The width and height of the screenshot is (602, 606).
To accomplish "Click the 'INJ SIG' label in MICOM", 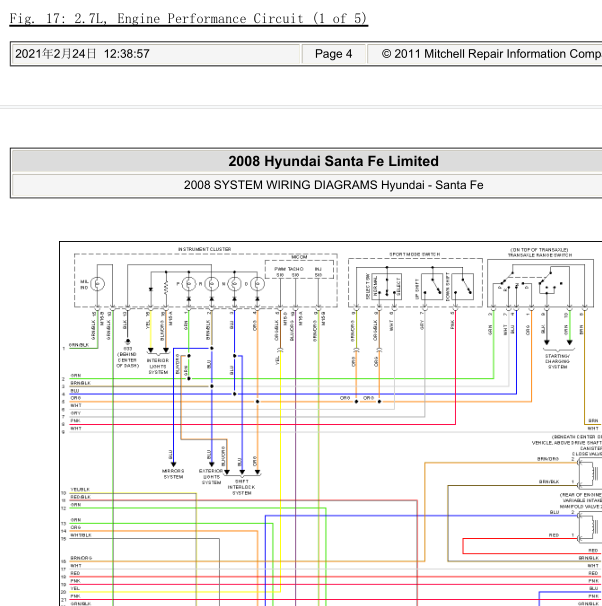I will click(318, 272).
